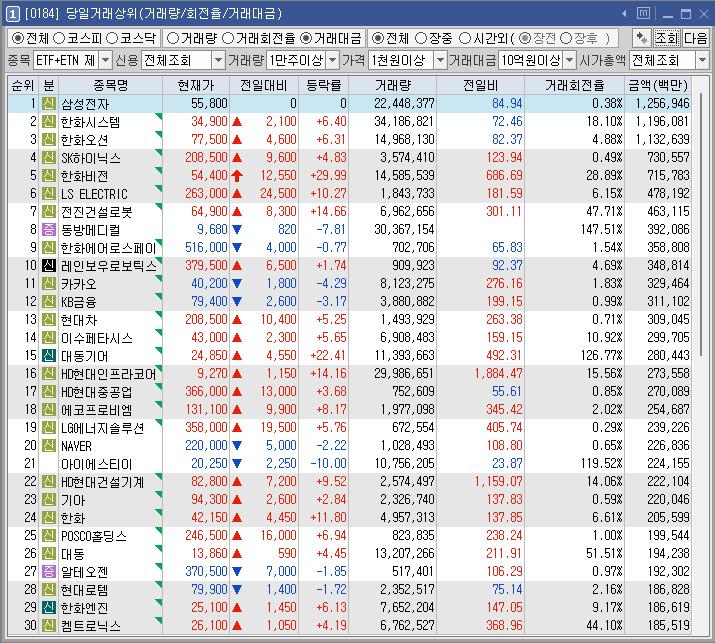The height and width of the screenshot is (643, 715).
Task: Click the 거래회전율 column header
Action: tap(574, 85)
